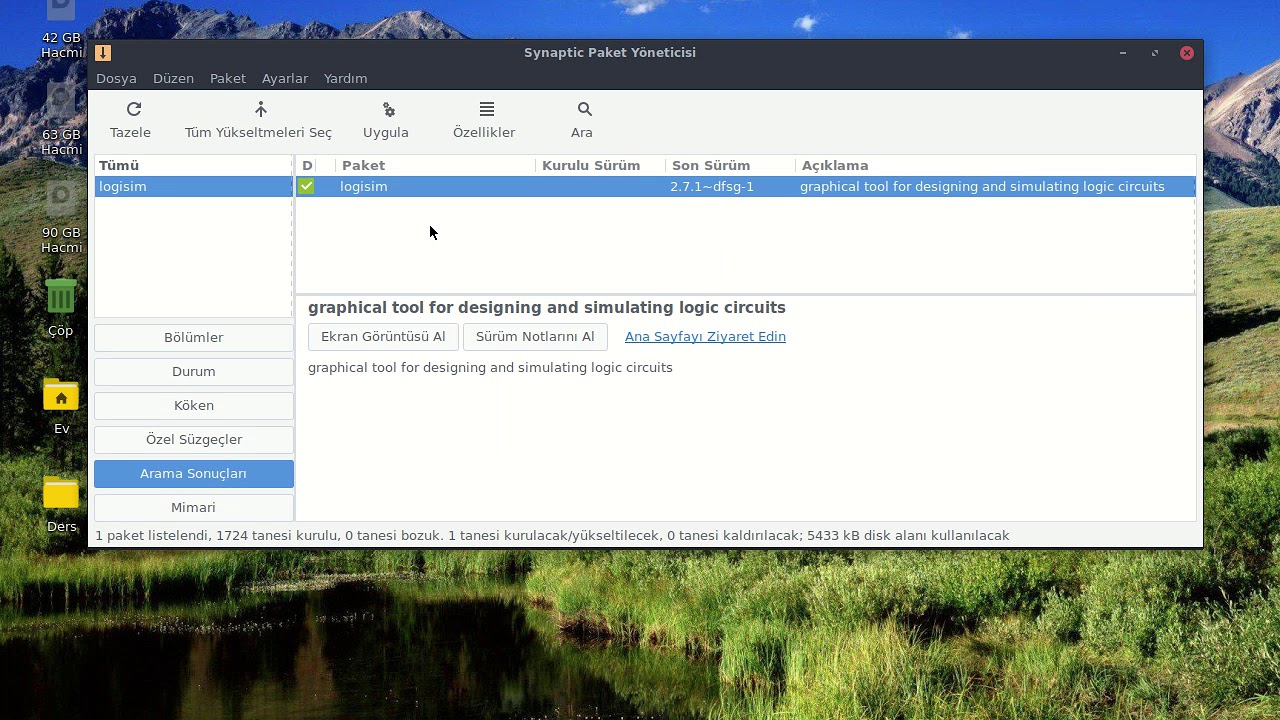Click Tüm Yükseltmeleri Seç toolbar icon
The height and width of the screenshot is (720, 1280).
(260, 109)
